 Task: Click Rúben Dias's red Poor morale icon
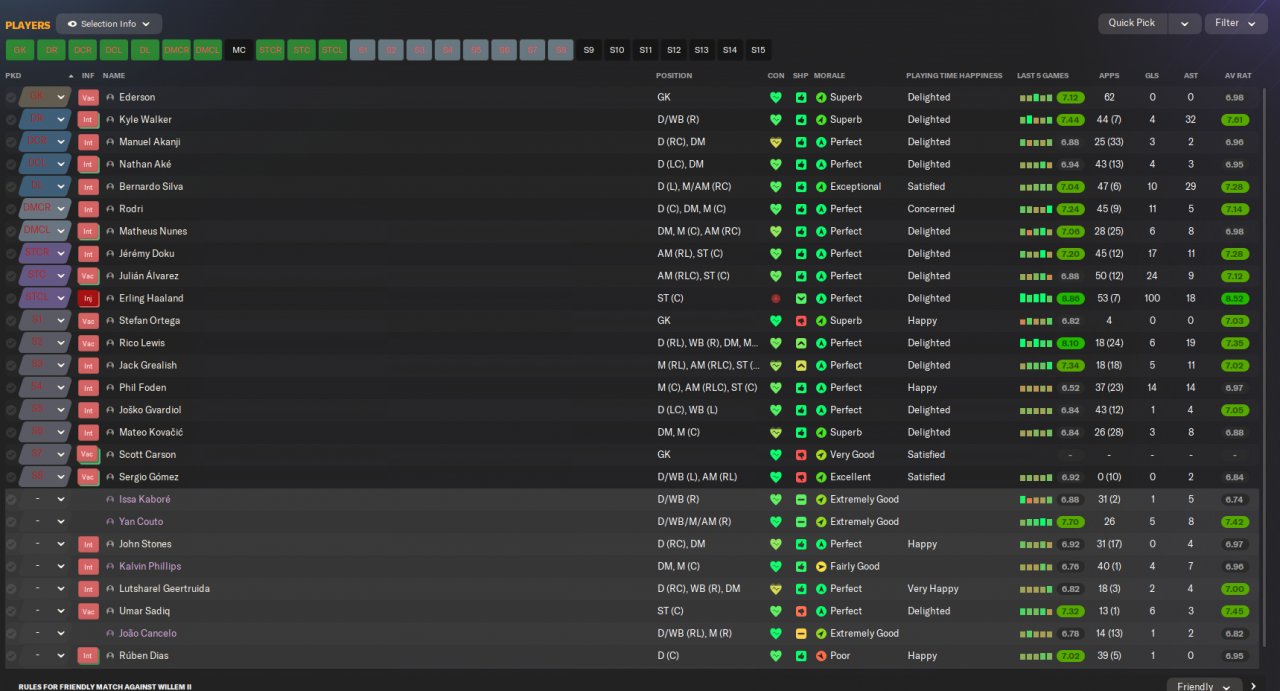point(821,656)
